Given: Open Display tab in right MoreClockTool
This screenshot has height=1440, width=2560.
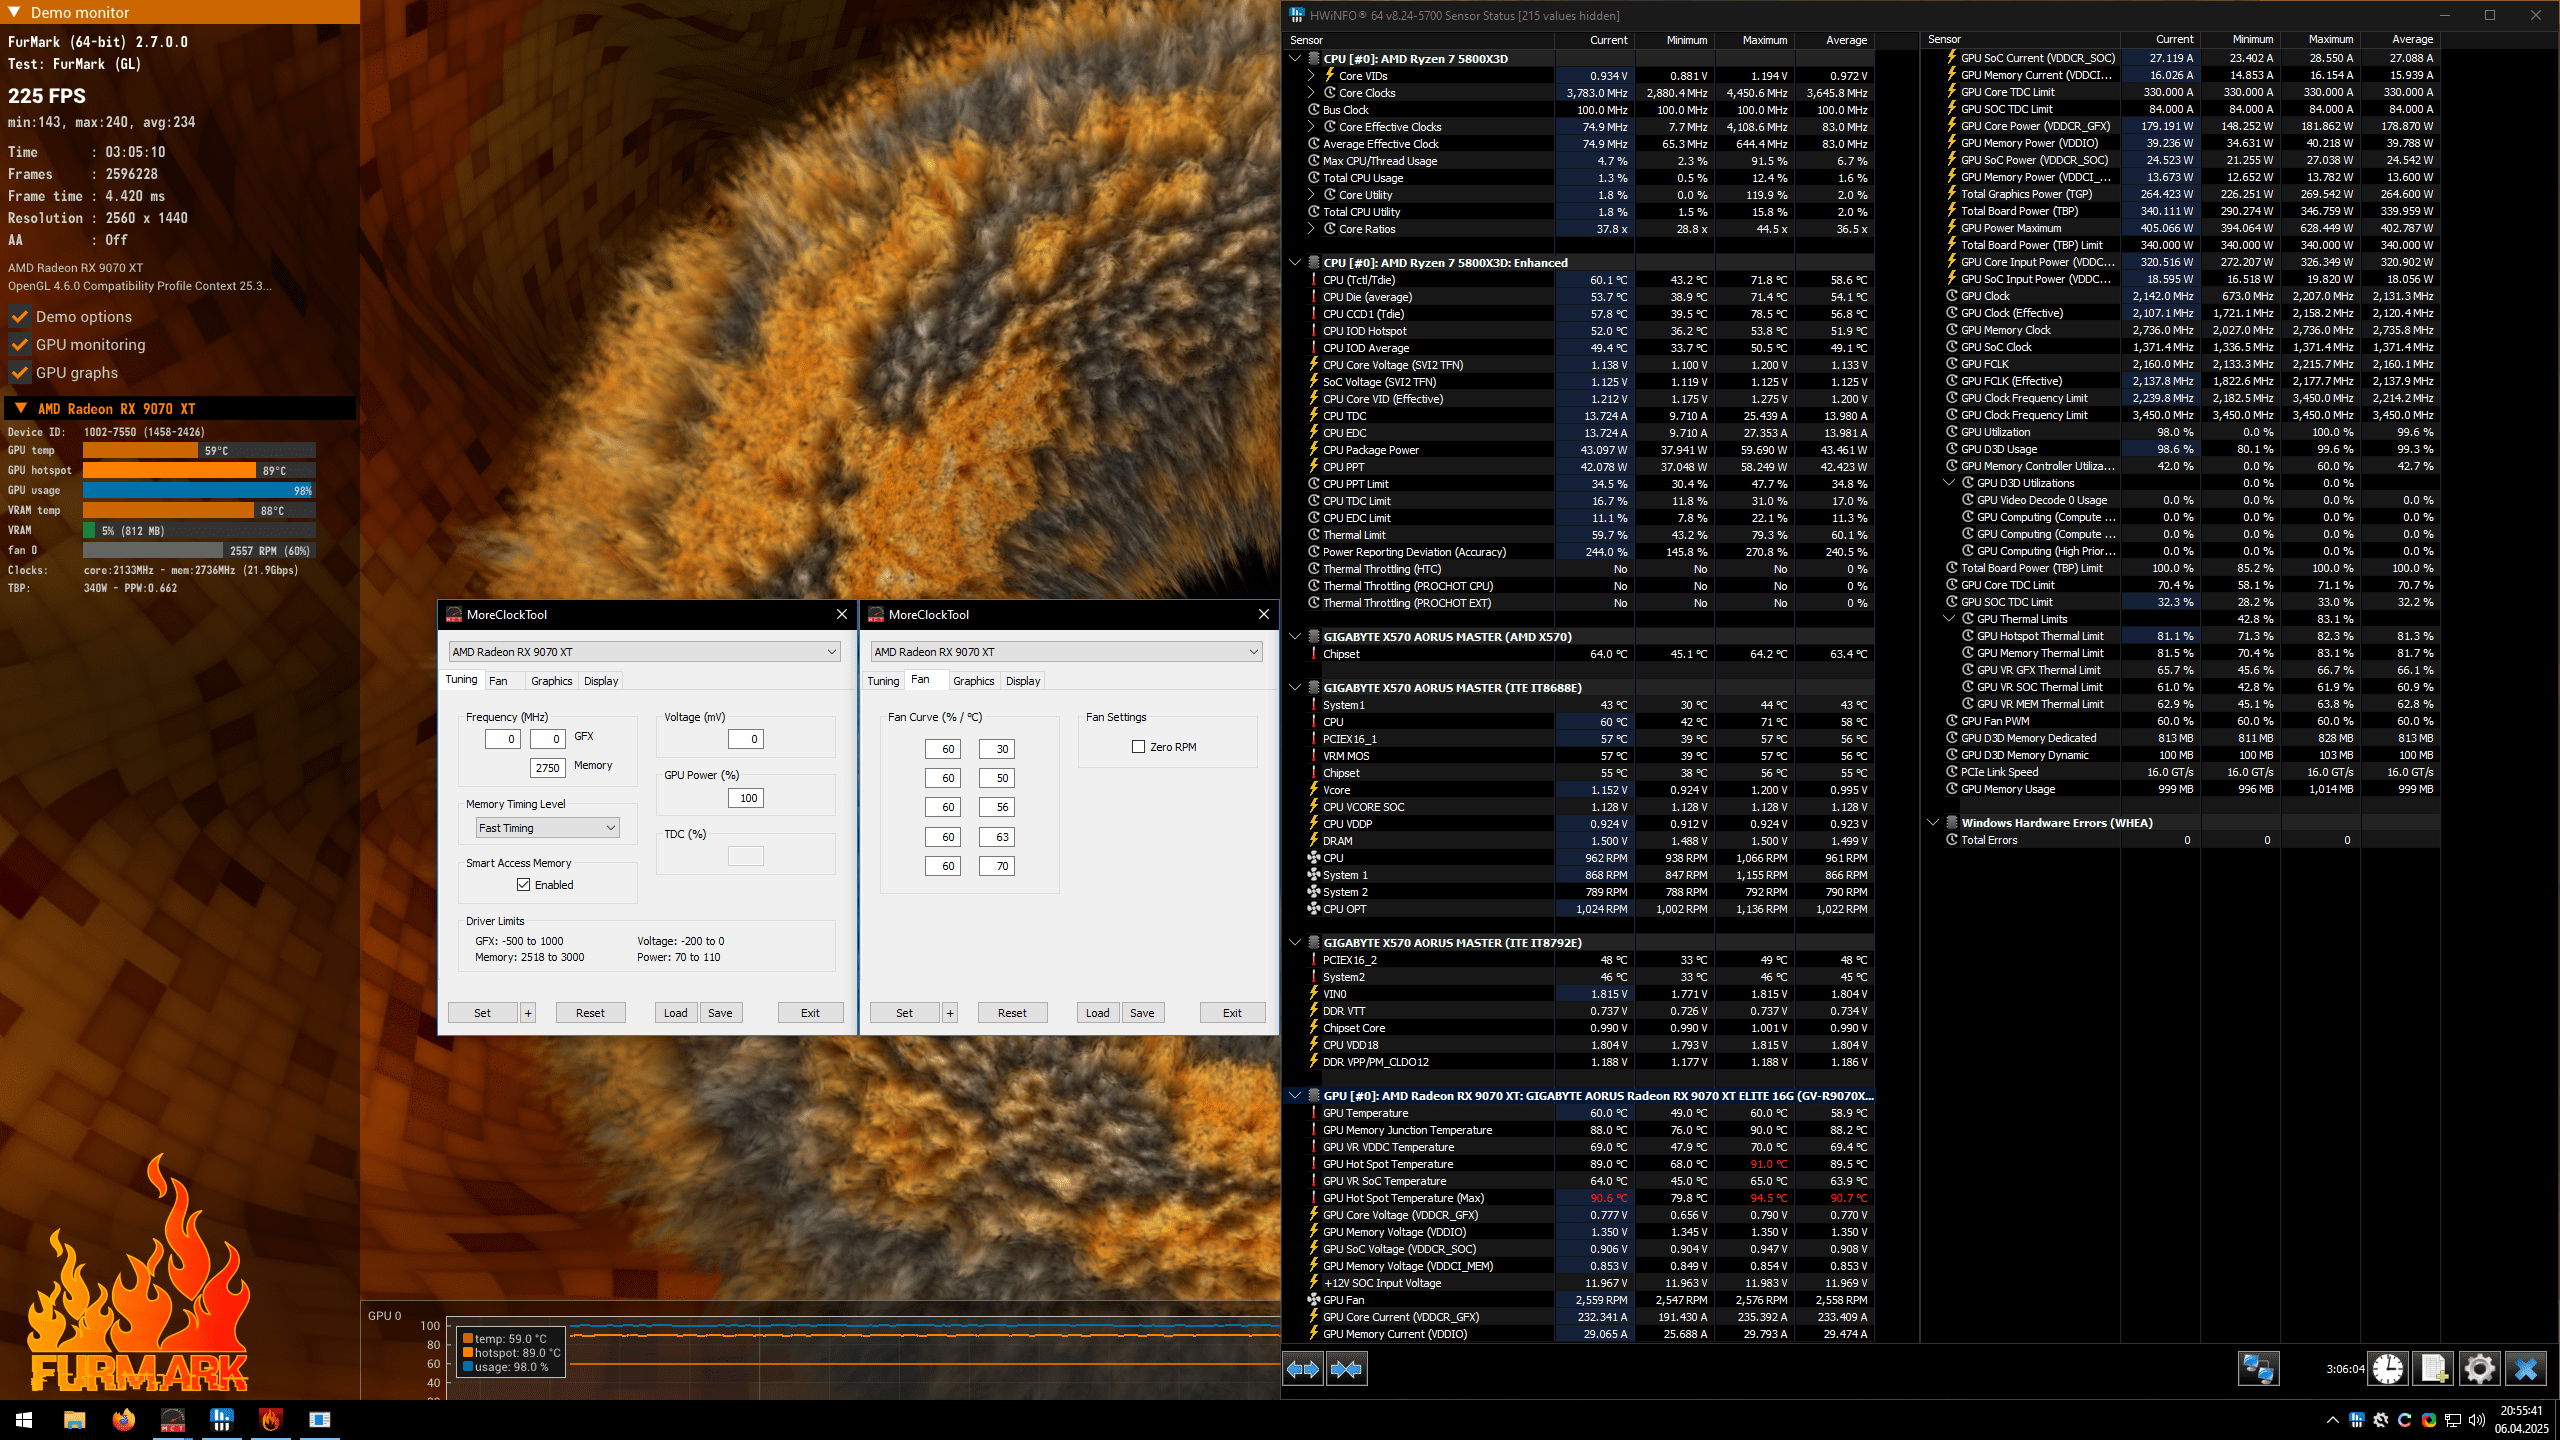Looking at the screenshot, I should 1022,681.
